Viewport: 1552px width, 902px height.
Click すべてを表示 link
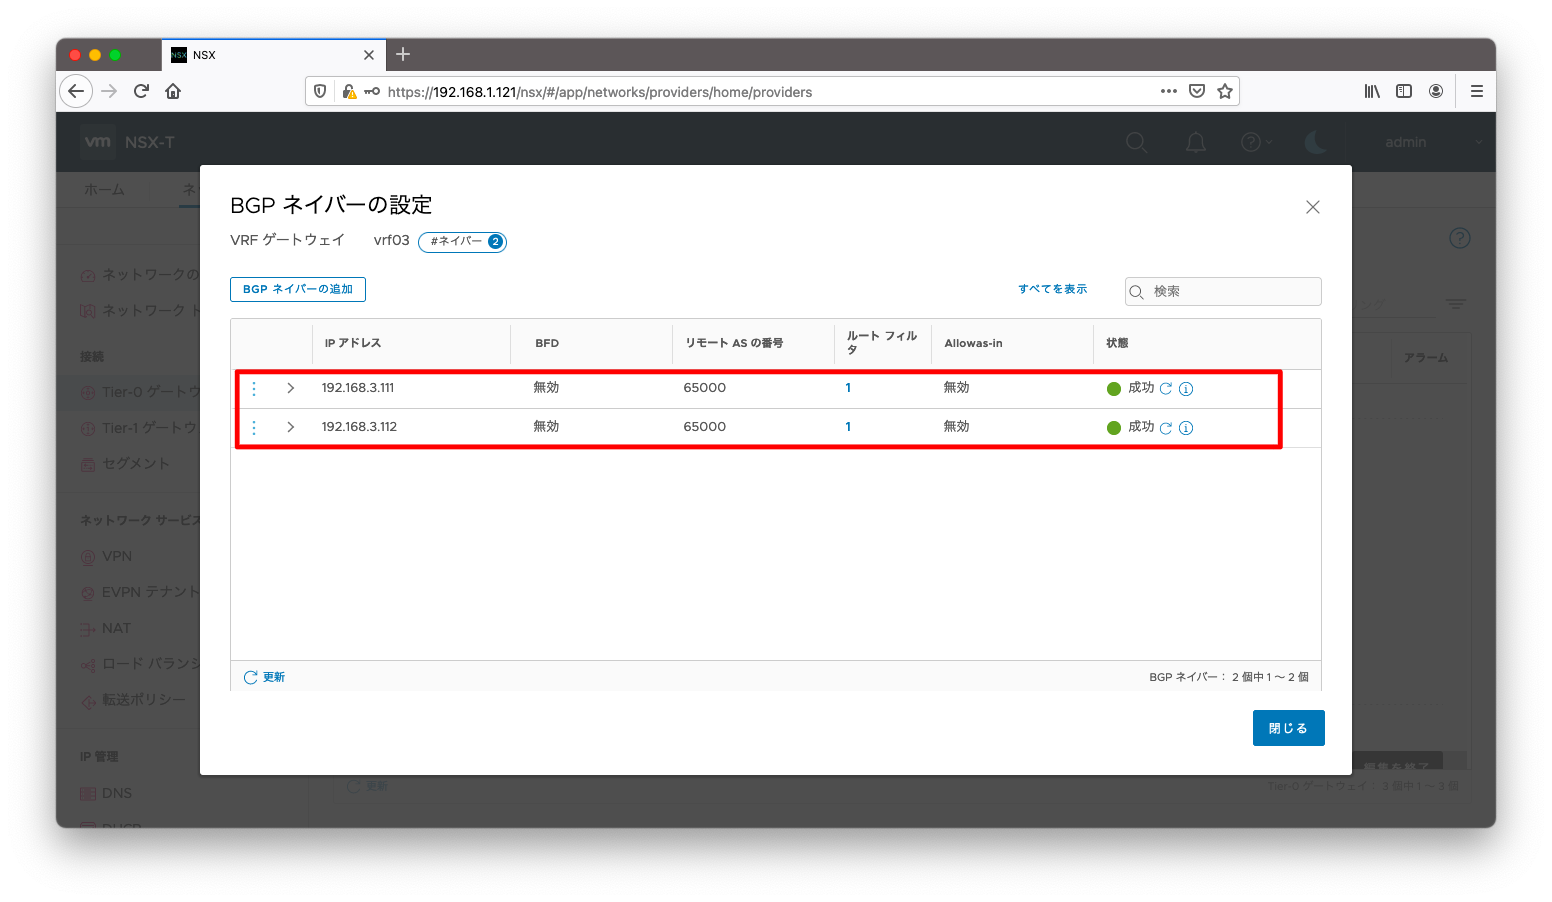pyautogui.click(x=1053, y=289)
